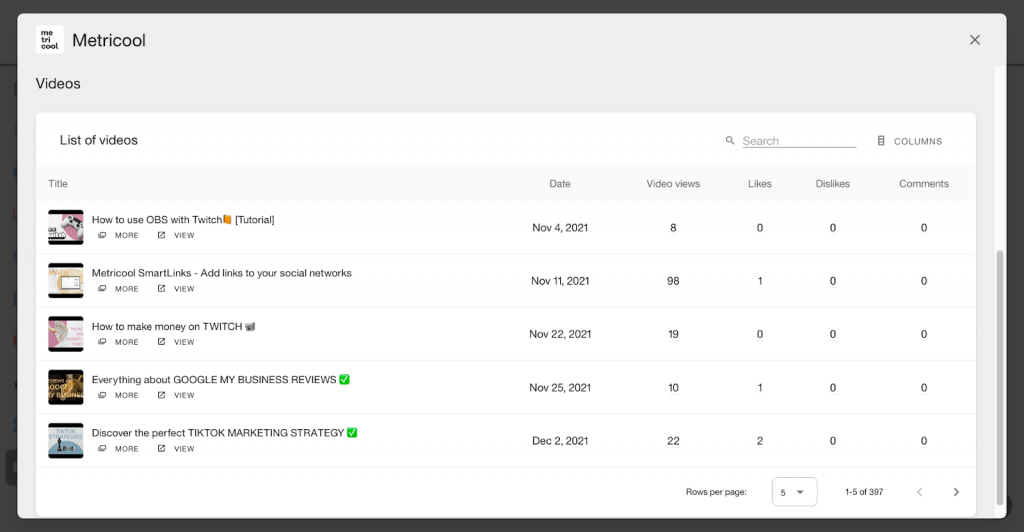Image resolution: width=1024 pixels, height=532 pixels.
Task: Click the Likes column header
Action: (760, 183)
